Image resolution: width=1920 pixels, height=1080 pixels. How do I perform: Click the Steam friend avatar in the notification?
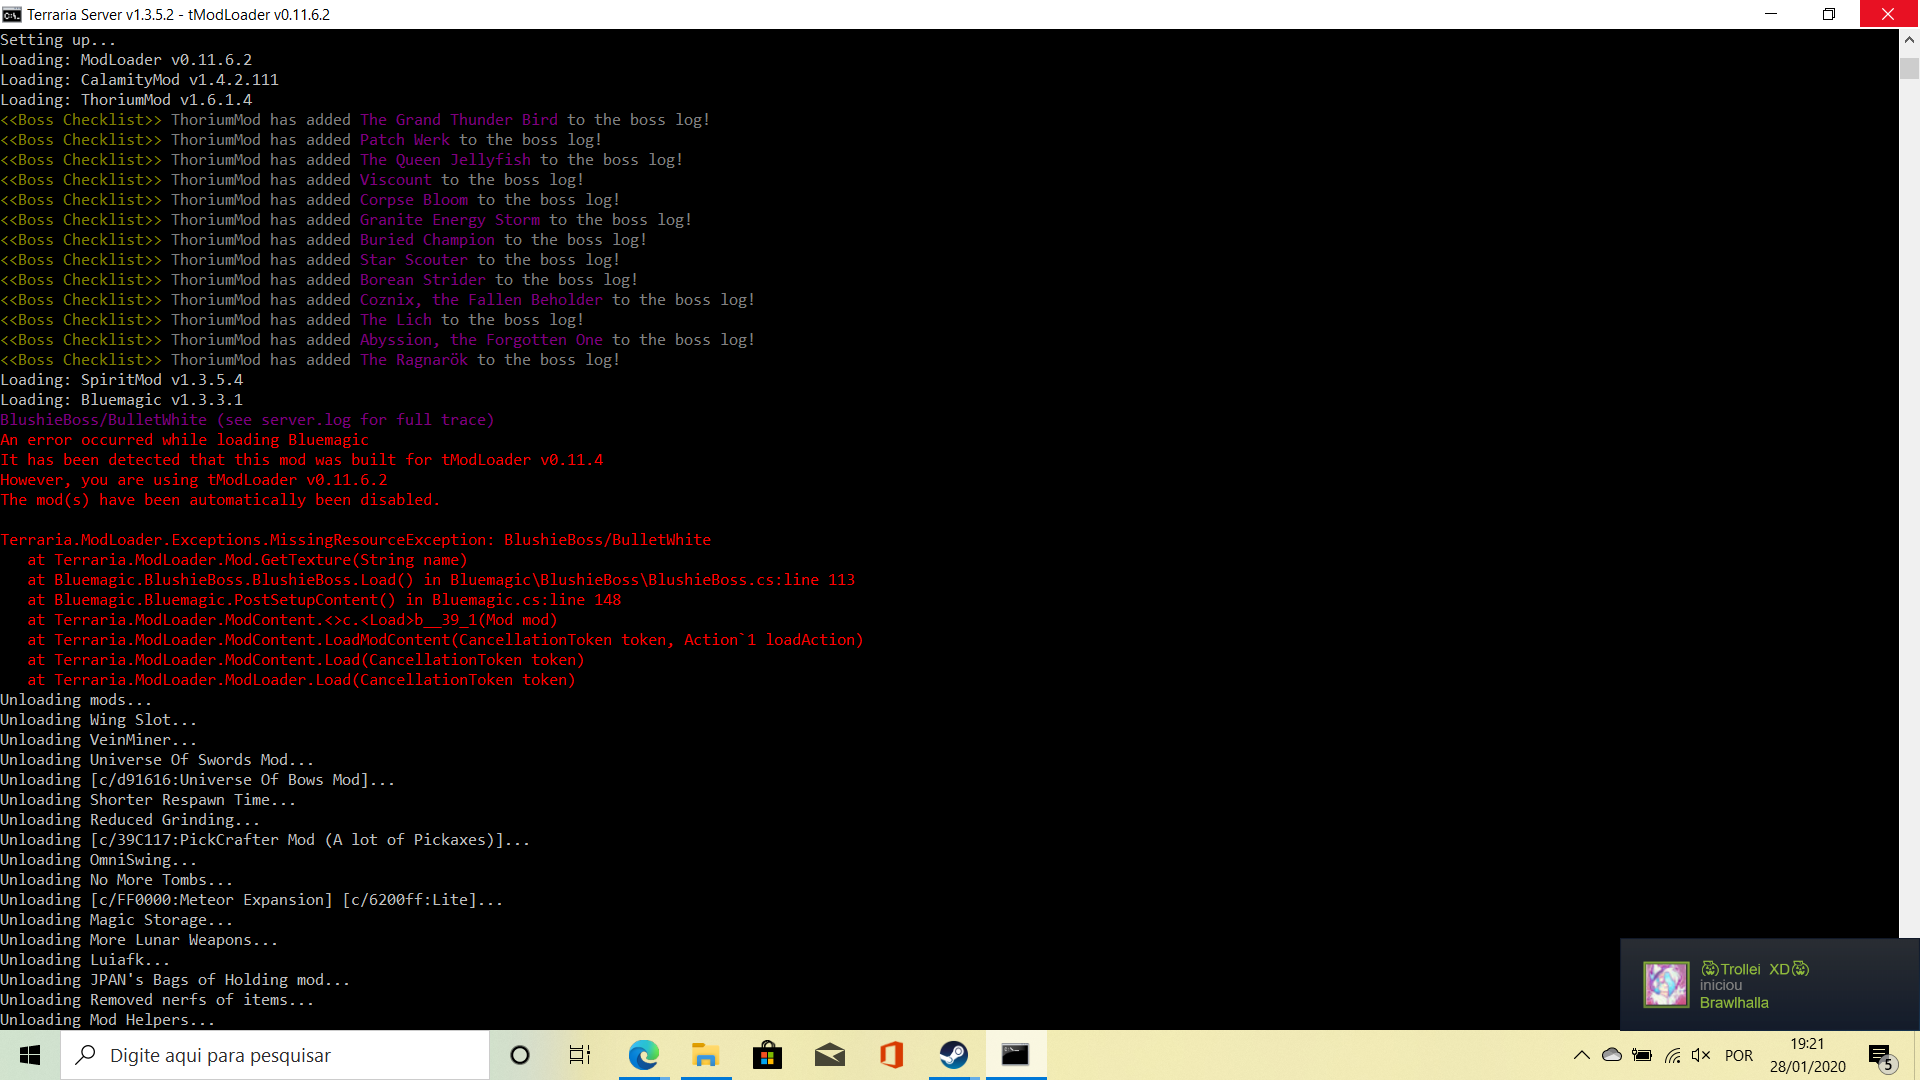pyautogui.click(x=1666, y=985)
